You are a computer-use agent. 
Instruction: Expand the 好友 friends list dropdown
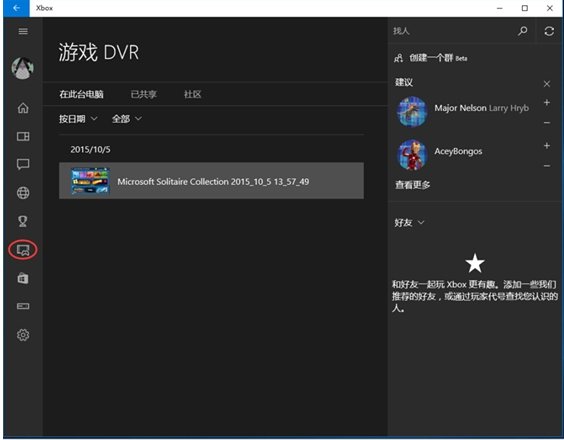(x=409, y=223)
